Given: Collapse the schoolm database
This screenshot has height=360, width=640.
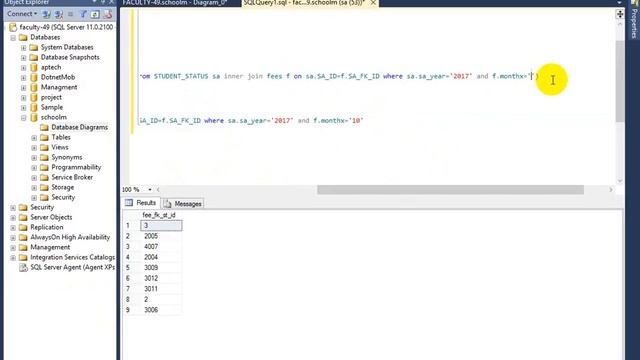Looking at the screenshot, I should tap(24, 118).
